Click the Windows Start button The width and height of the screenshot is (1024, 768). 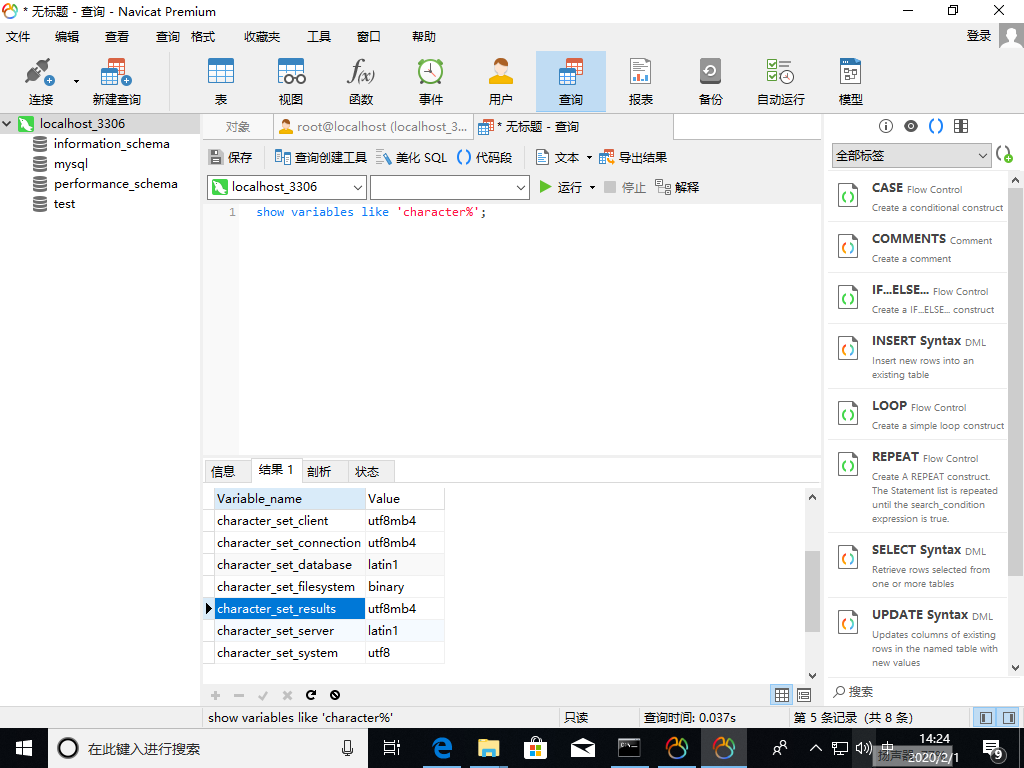[x=24, y=748]
